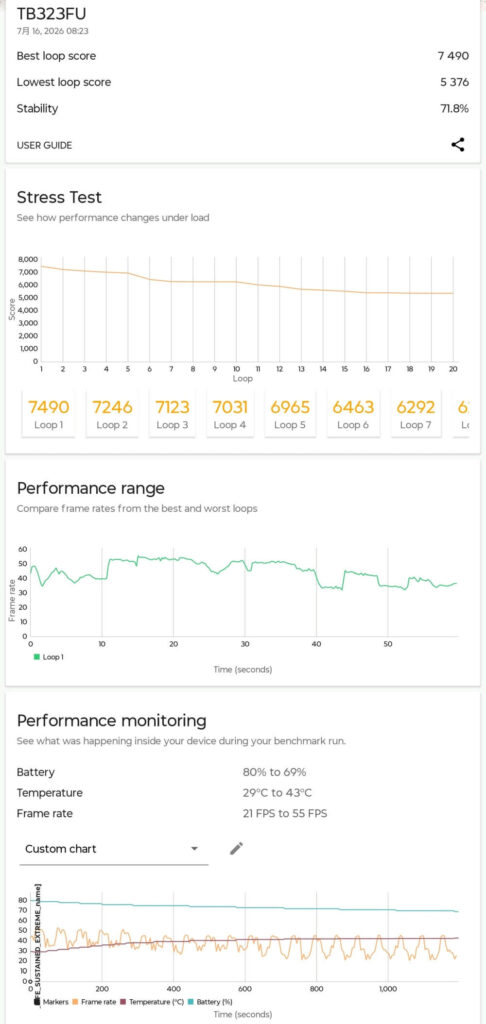Image resolution: width=486 pixels, height=1024 pixels.
Task: Tap the TB323FU device title
Action: pyautogui.click(x=51, y=14)
